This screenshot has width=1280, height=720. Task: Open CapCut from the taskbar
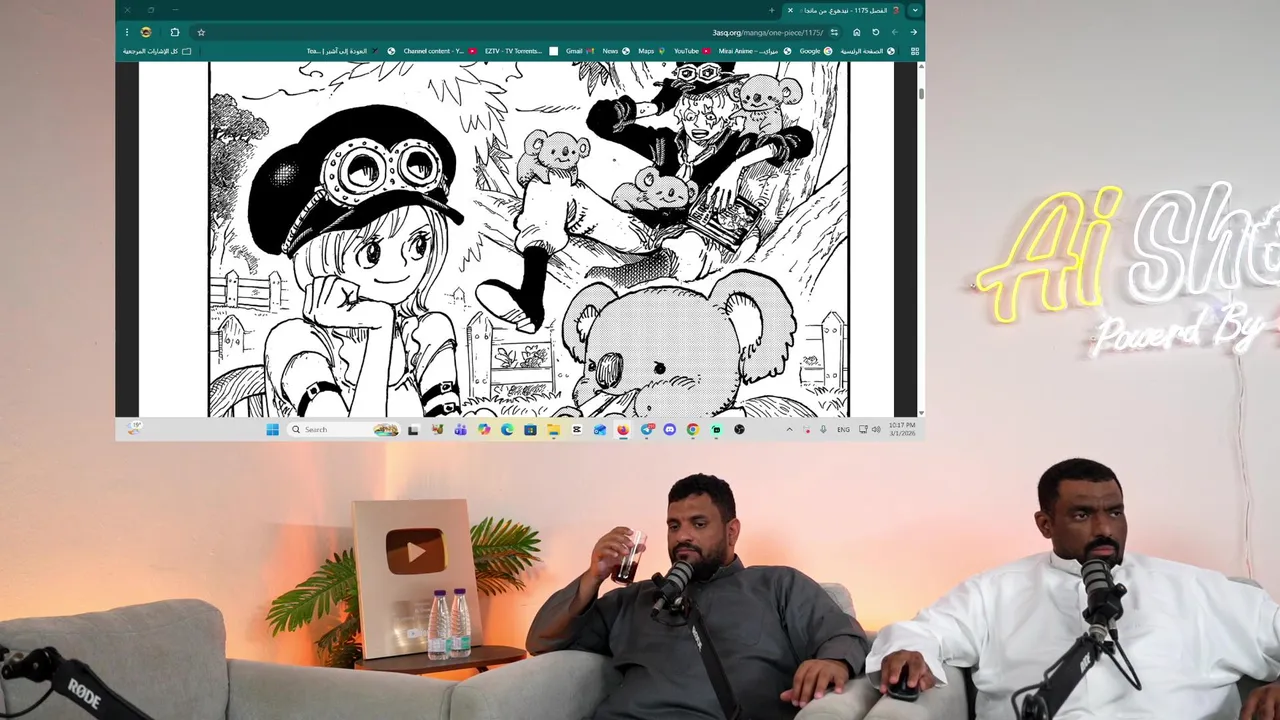[x=576, y=429]
